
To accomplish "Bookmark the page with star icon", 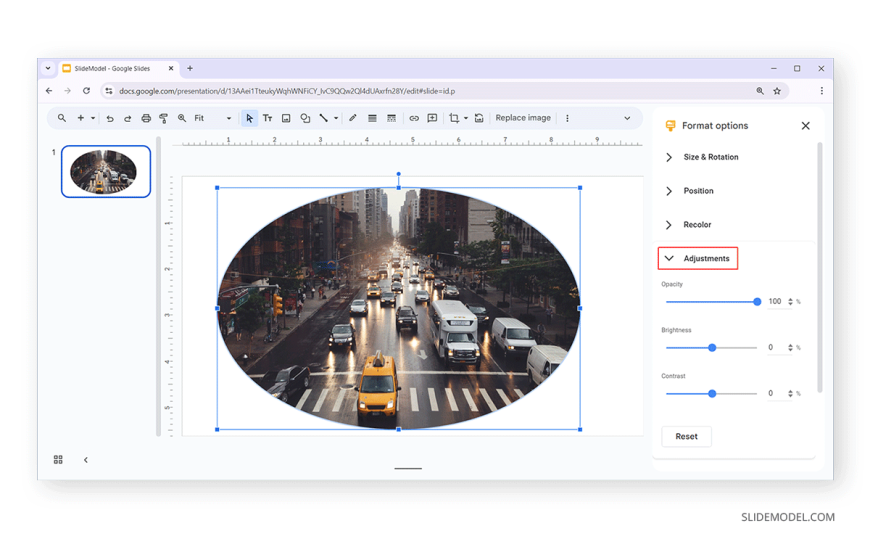I will coord(777,91).
